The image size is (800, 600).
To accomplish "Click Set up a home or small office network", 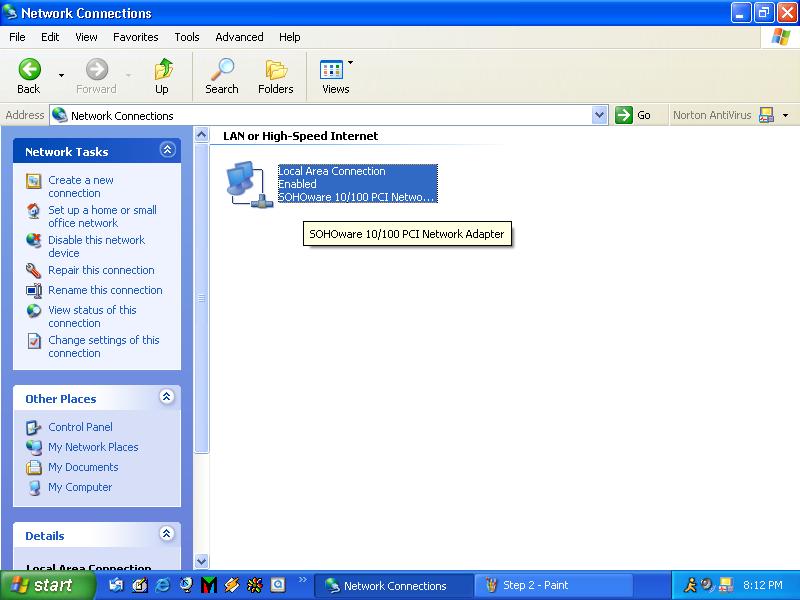I will [x=102, y=216].
